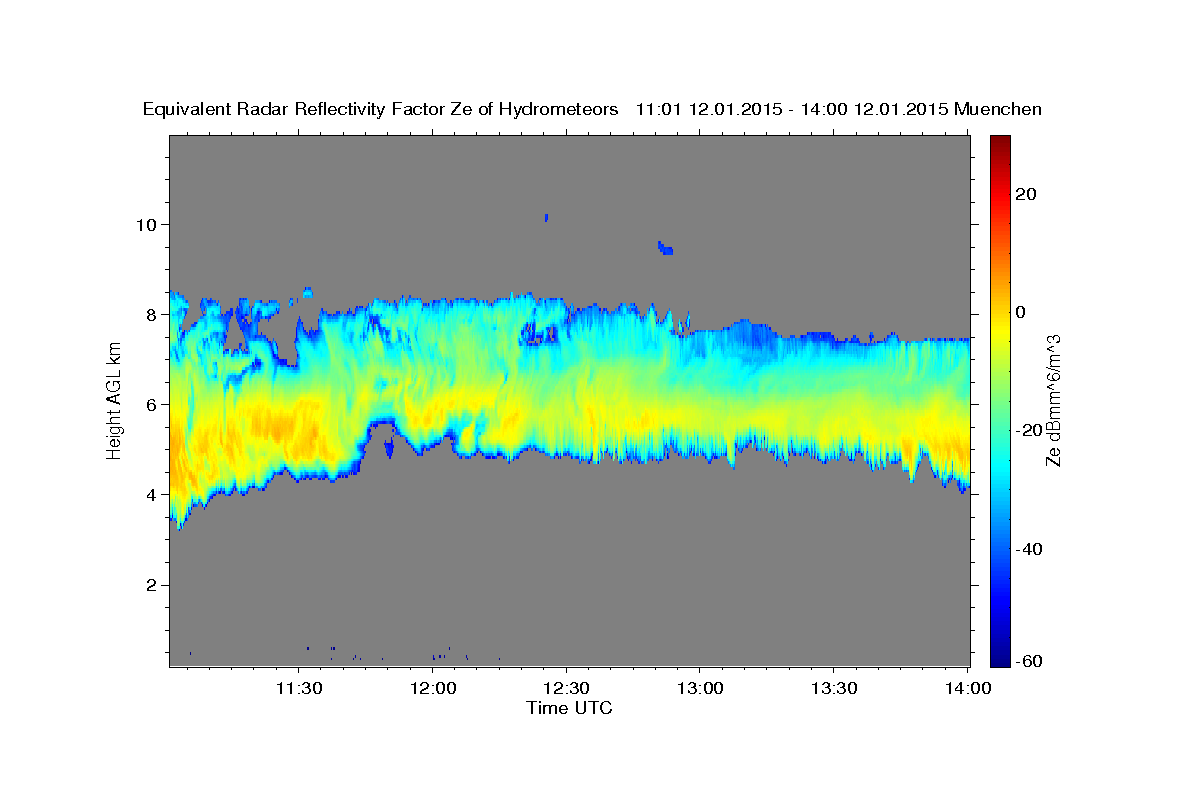Screen dimensions: 1200x800
Task: Click the date range text '11:01 12.01.2015 - 14:00 12.01.2015 Muenchen'
Action: pos(839,110)
